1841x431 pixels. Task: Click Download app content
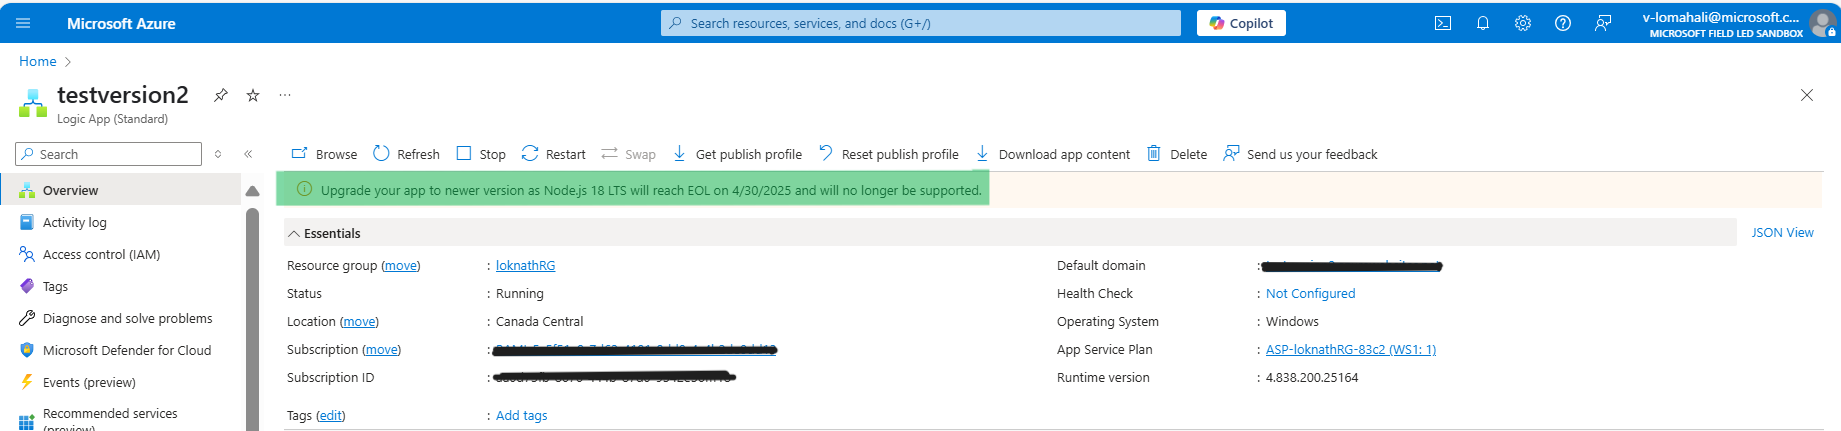[1053, 154]
